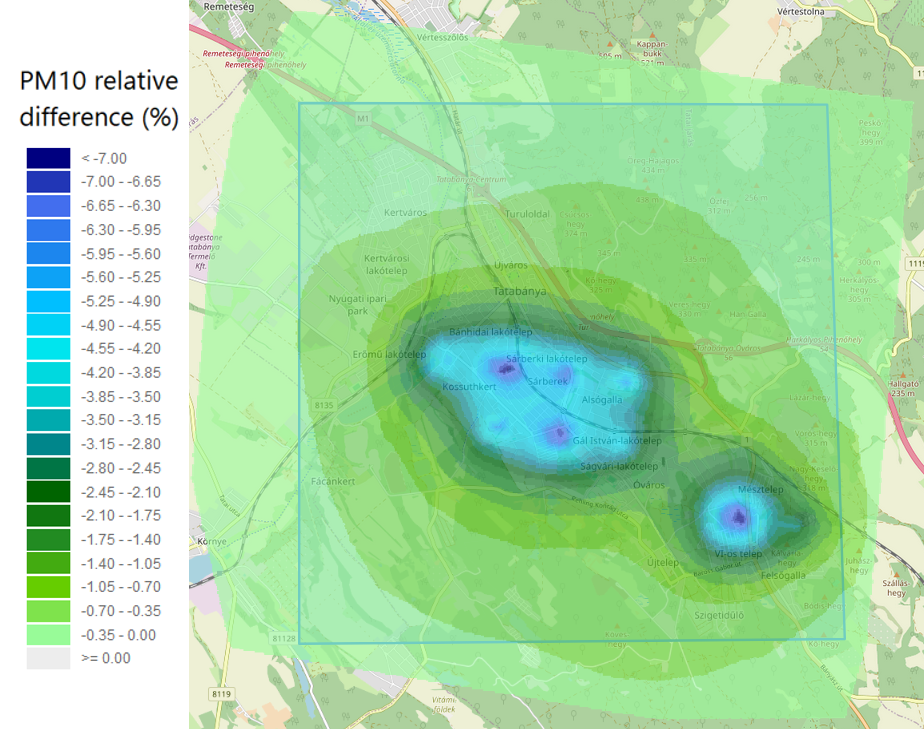Select the '>= 0.00' grey legend swatch
The image size is (924, 729).
point(48,658)
